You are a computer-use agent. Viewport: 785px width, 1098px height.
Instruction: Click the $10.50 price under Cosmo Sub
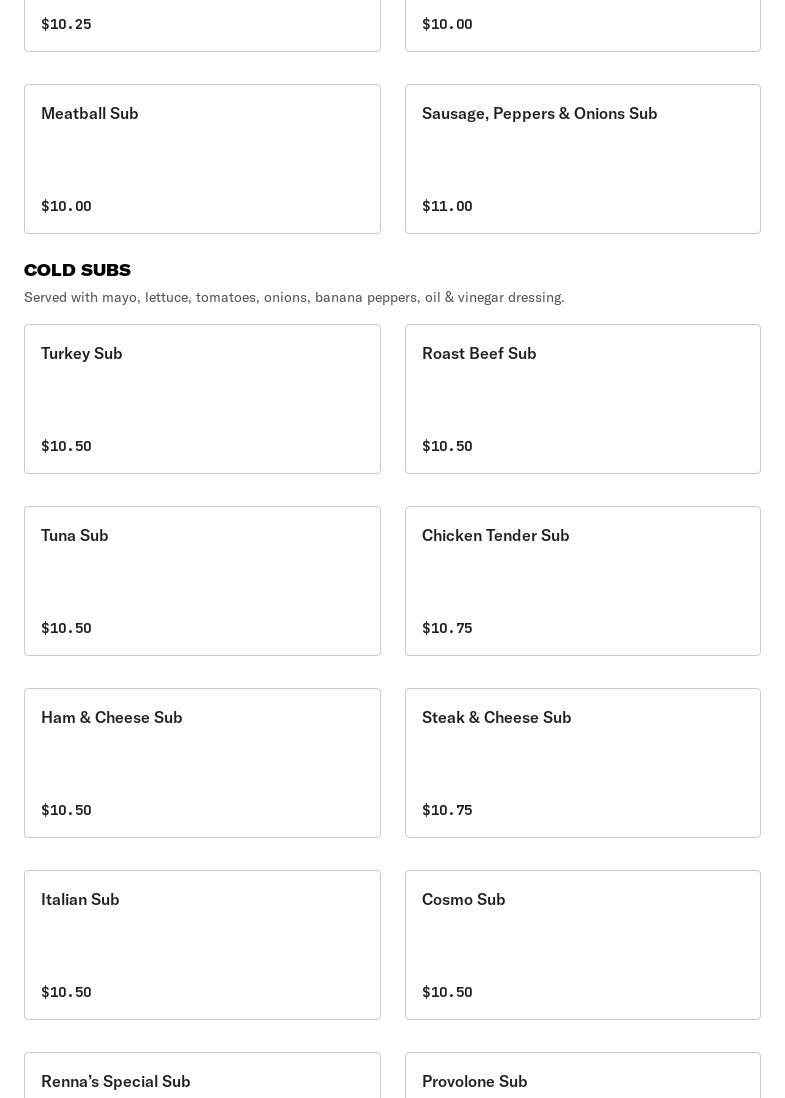pos(447,992)
